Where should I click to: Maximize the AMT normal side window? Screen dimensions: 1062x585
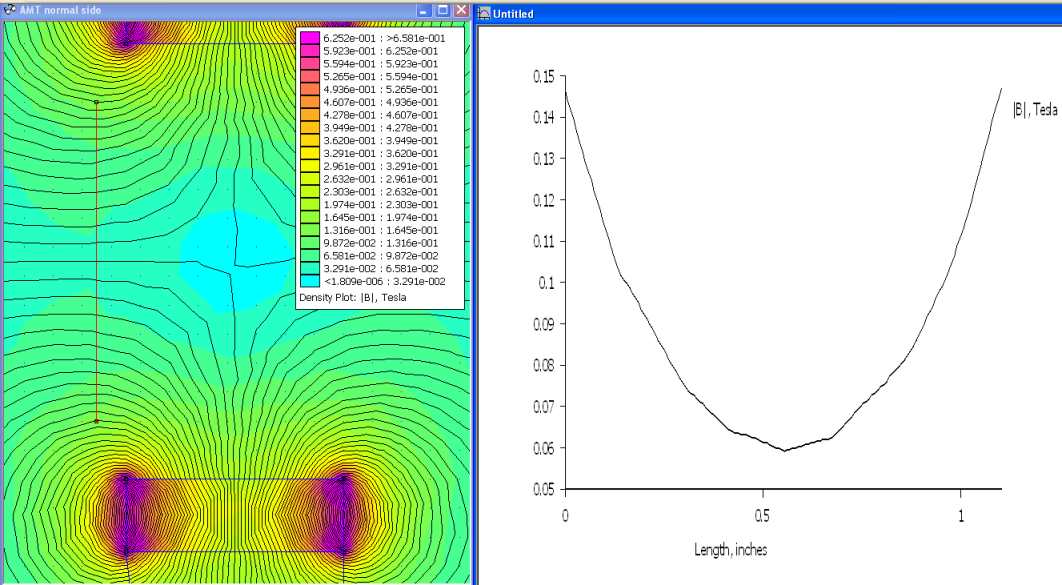[x=443, y=11]
